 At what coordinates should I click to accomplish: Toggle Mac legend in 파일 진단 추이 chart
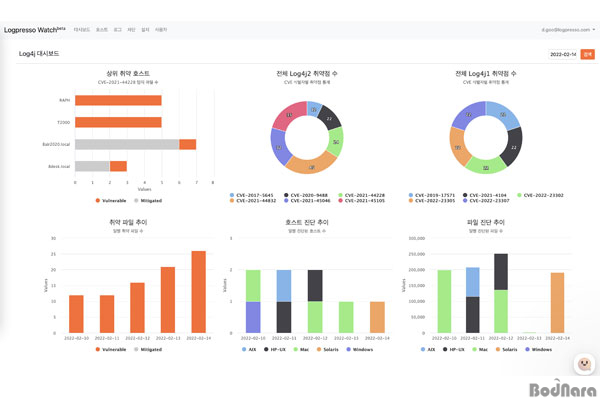480,349
